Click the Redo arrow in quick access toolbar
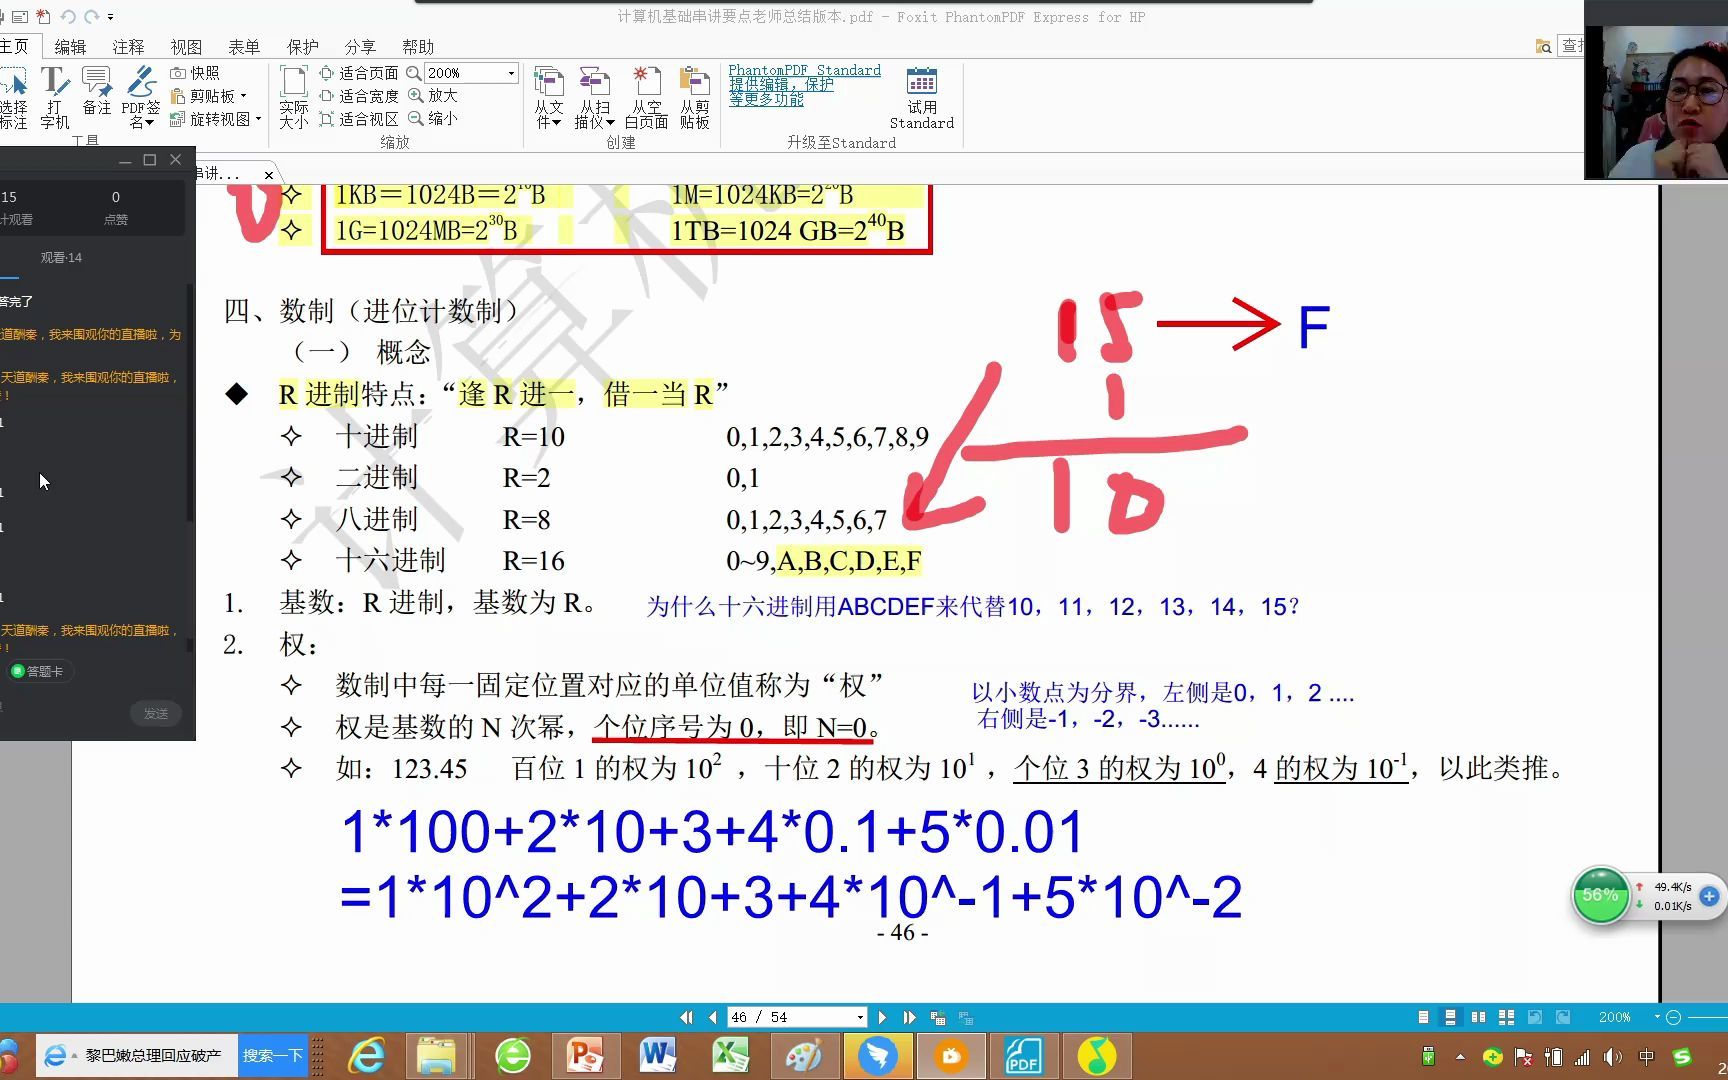 pyautogui.click(x=91, y=16)
